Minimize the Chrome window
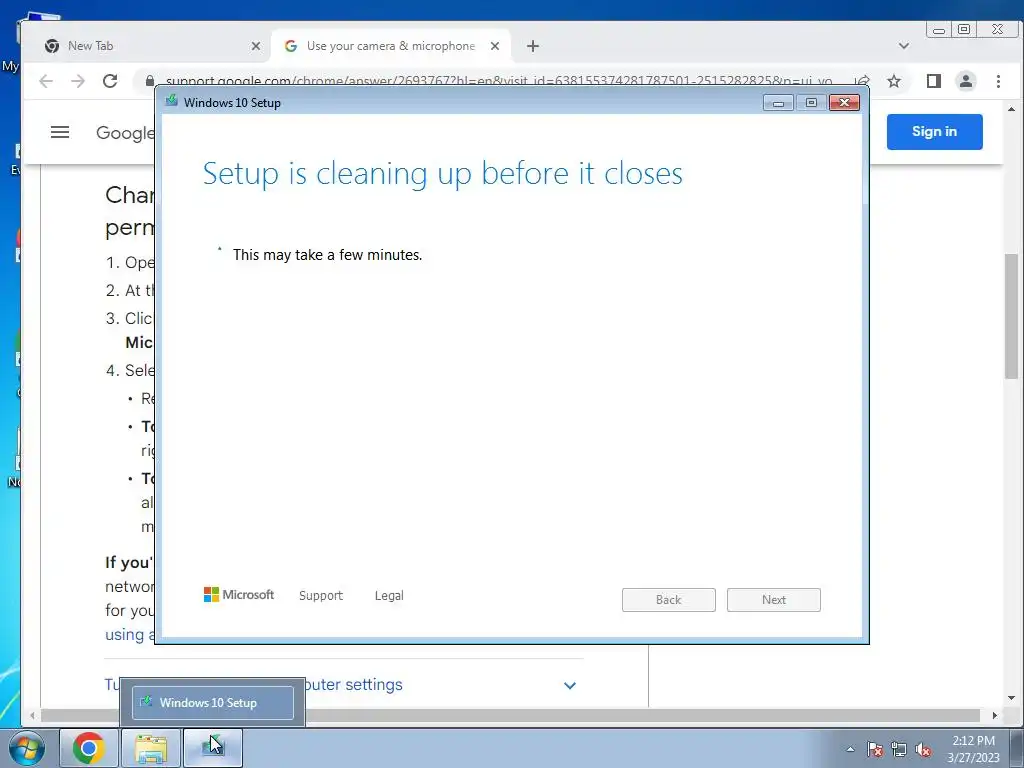 click(x=939, y=29)
